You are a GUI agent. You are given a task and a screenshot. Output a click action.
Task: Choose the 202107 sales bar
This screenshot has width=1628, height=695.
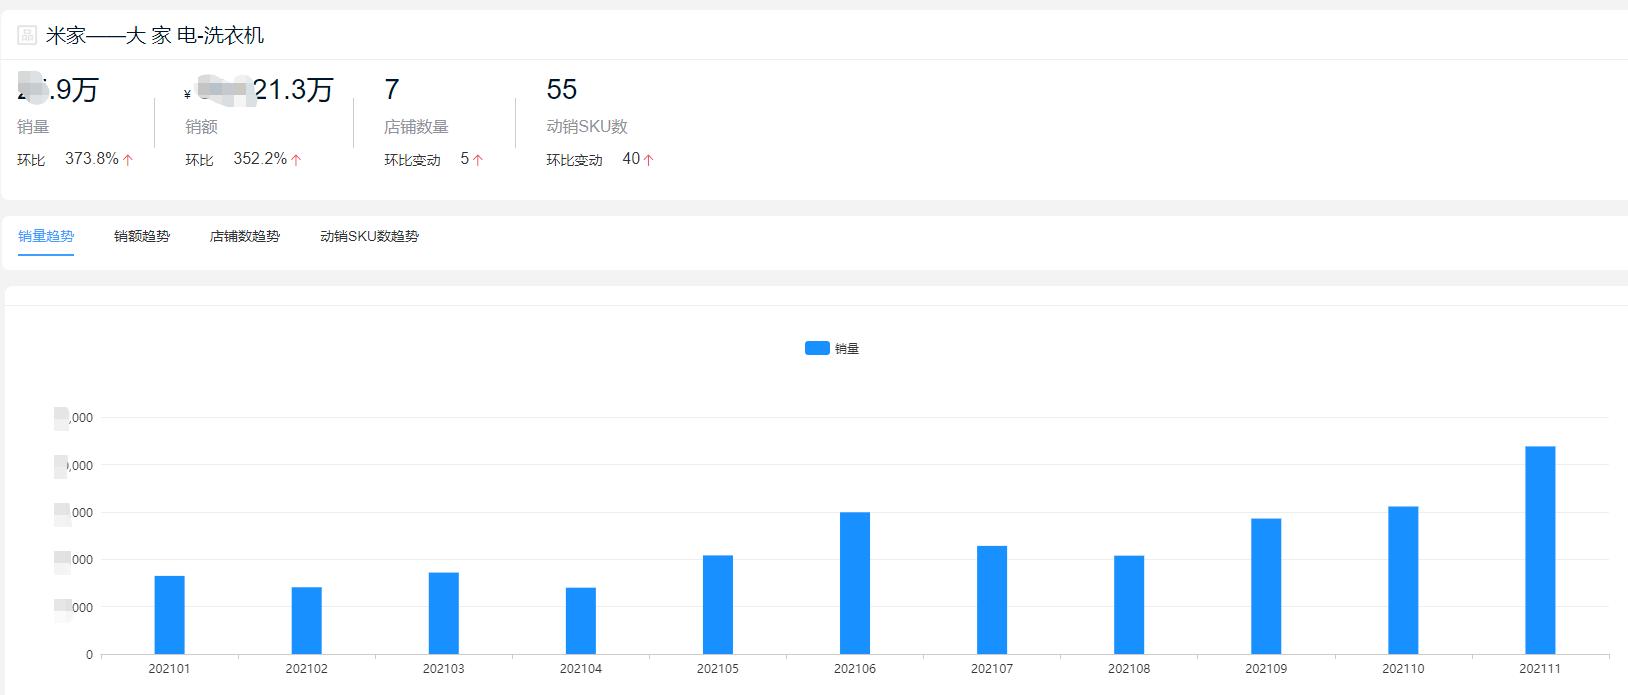point(992,600)
